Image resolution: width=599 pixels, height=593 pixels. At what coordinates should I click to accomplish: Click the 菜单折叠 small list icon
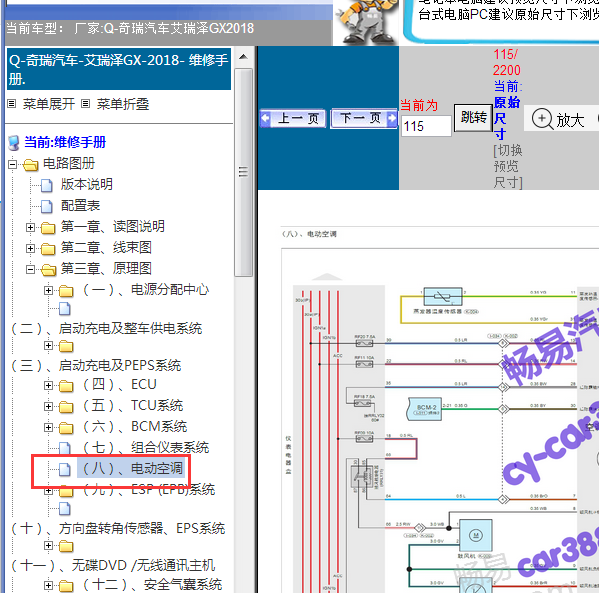86,104
